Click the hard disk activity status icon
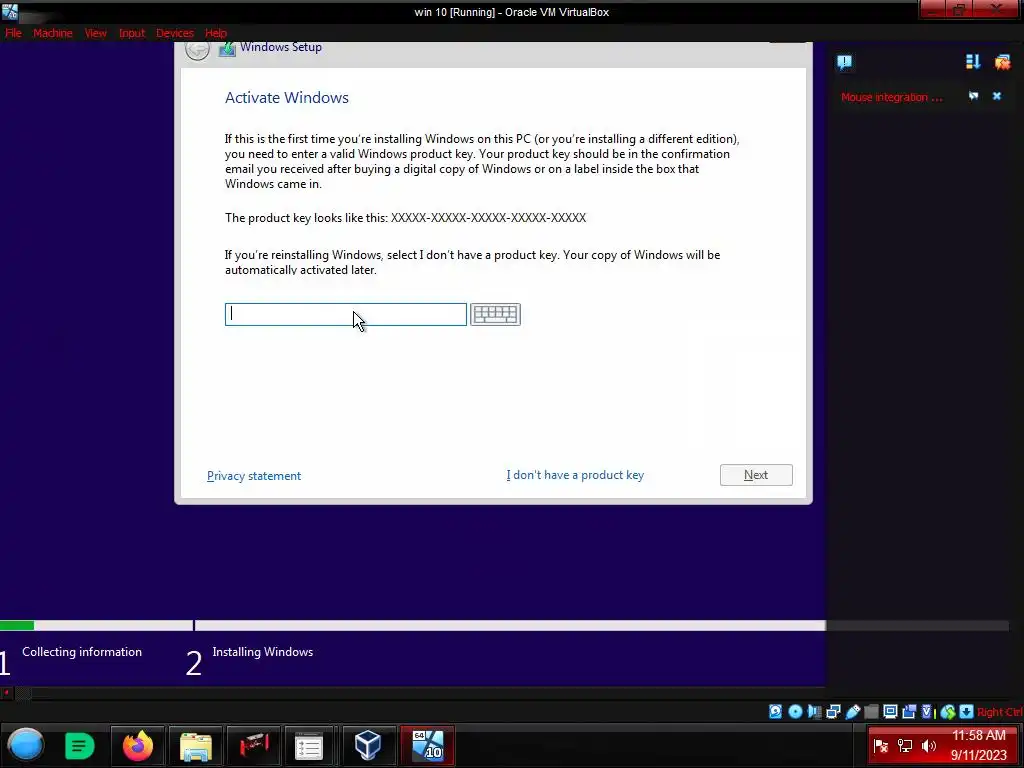This screenshot has height=768, width=1024. pos(775,712)
